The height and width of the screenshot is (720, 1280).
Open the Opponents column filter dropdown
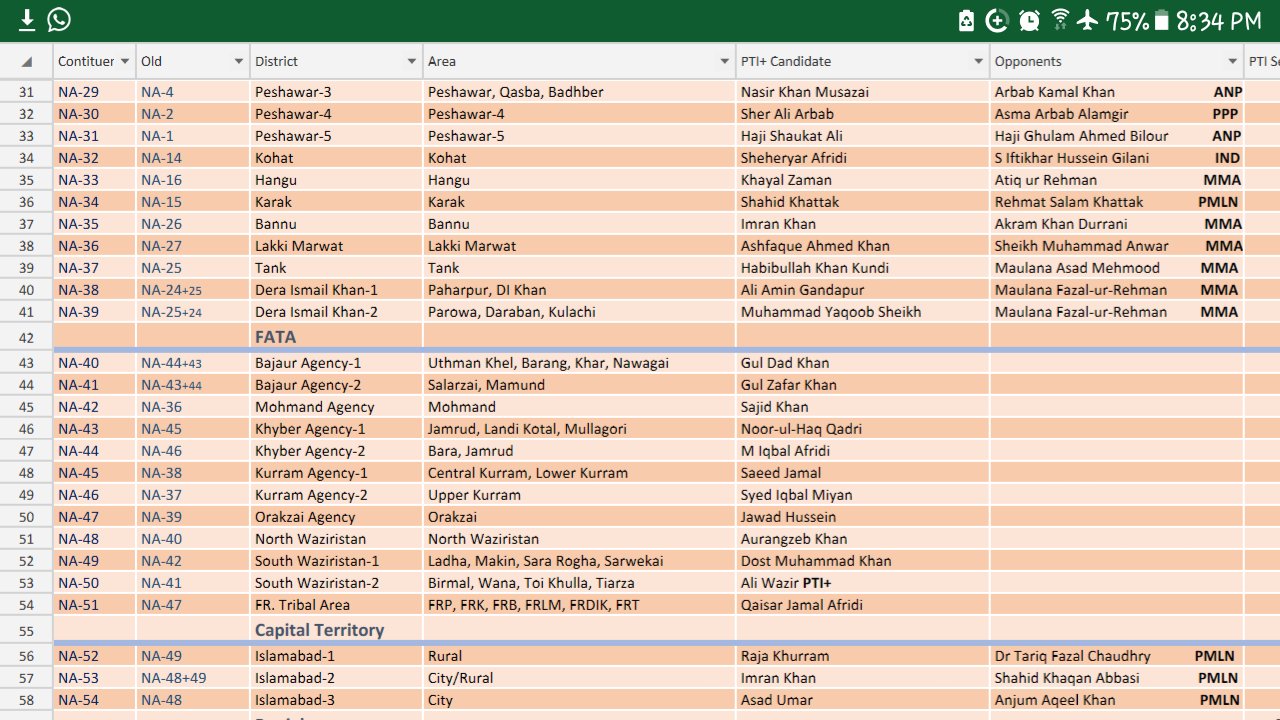click(1233, 62)
